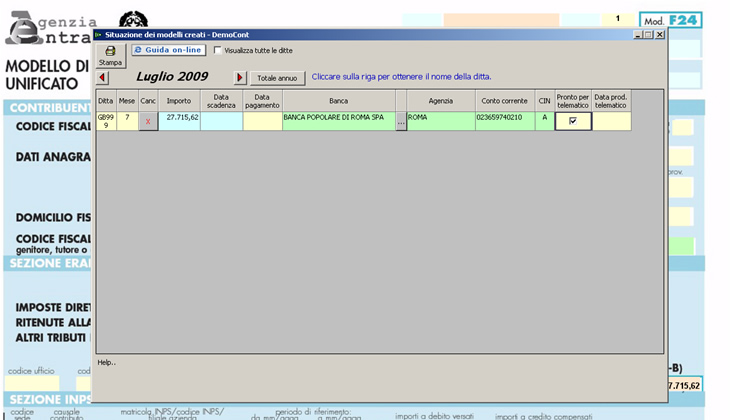The width and height of the screenshot is (735, 420).
Task: Go to previous month with left arrow
Action: click(x=102, y=77)
